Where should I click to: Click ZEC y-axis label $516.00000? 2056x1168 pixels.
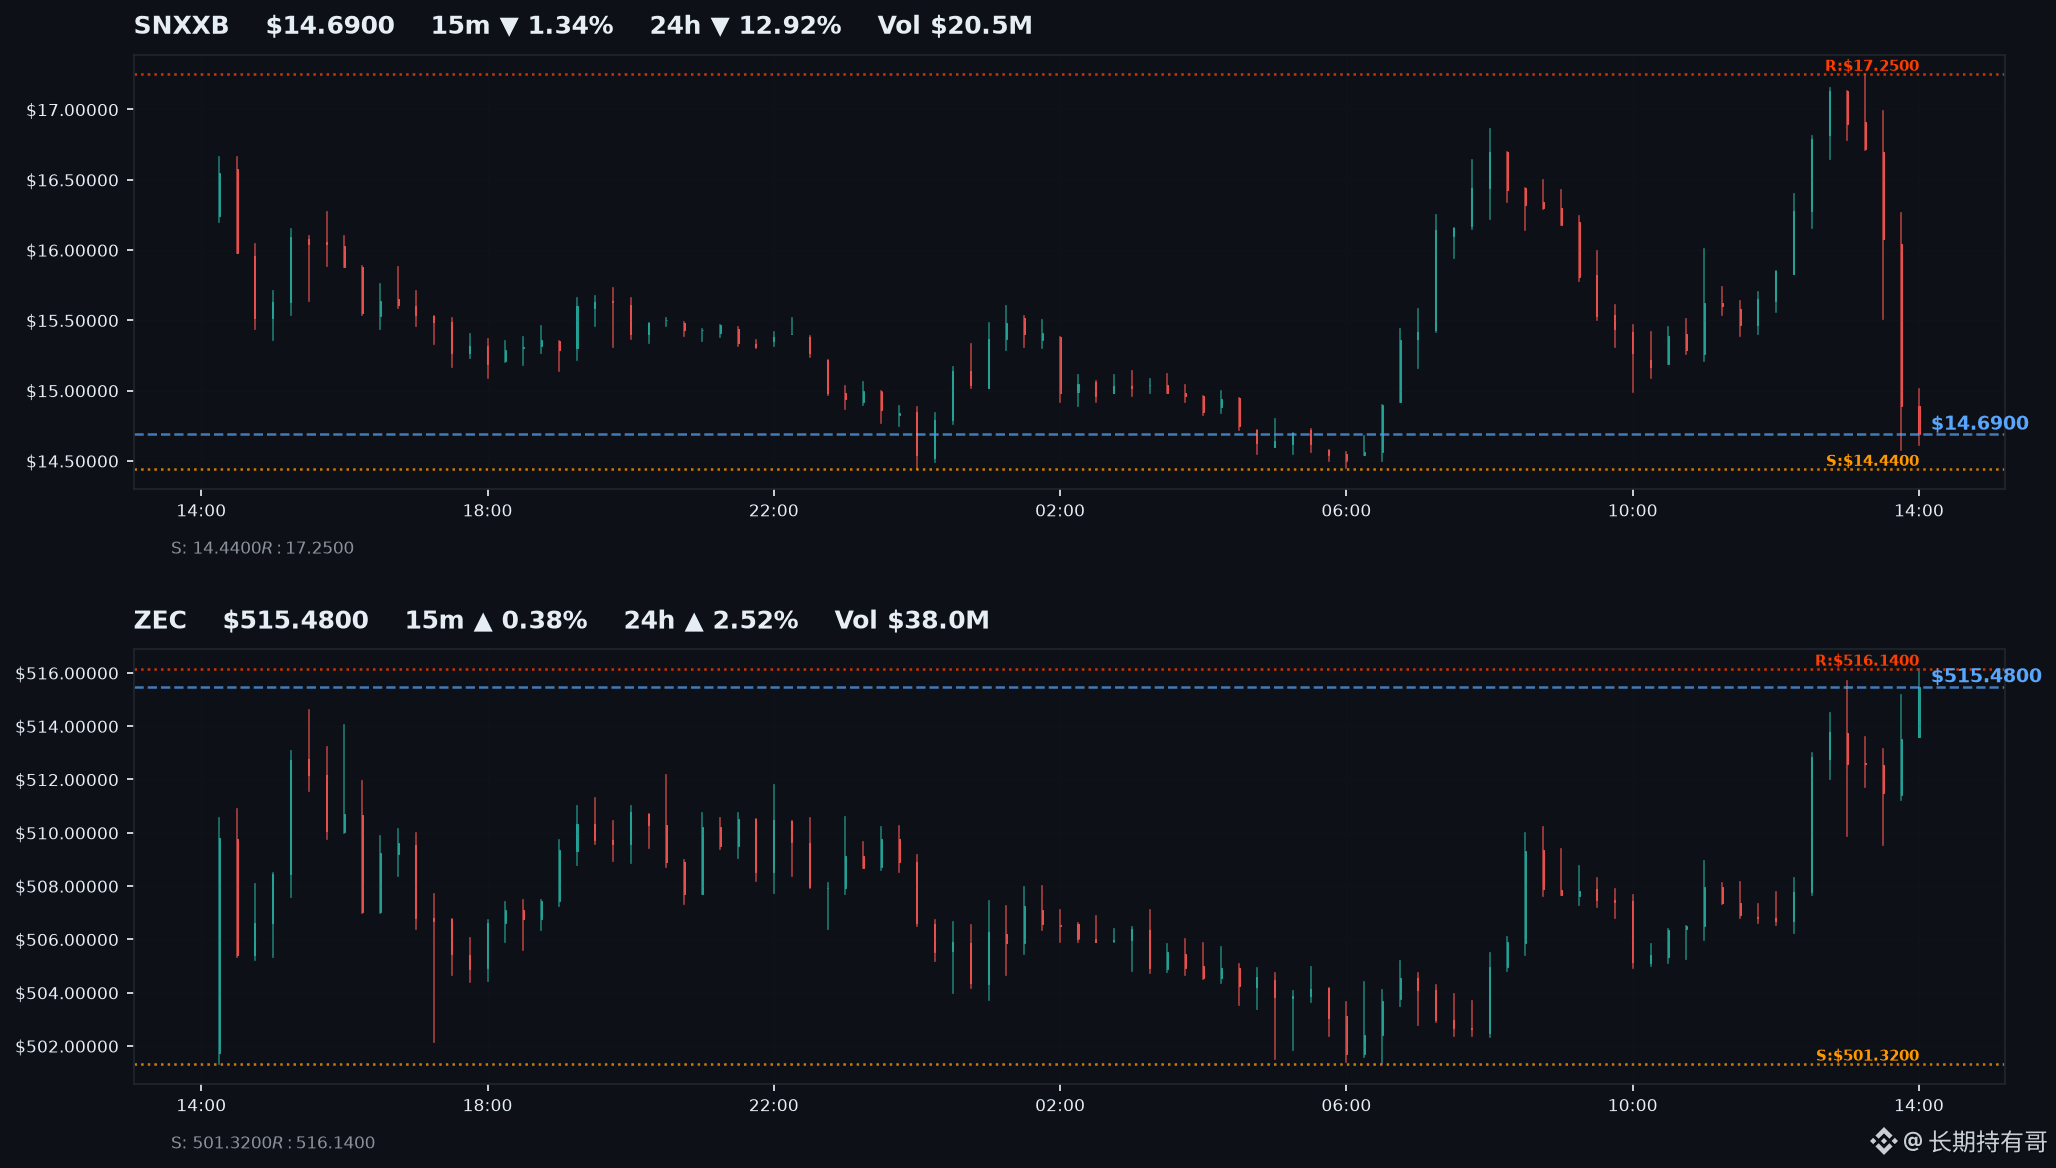click(x=67, y=674)
